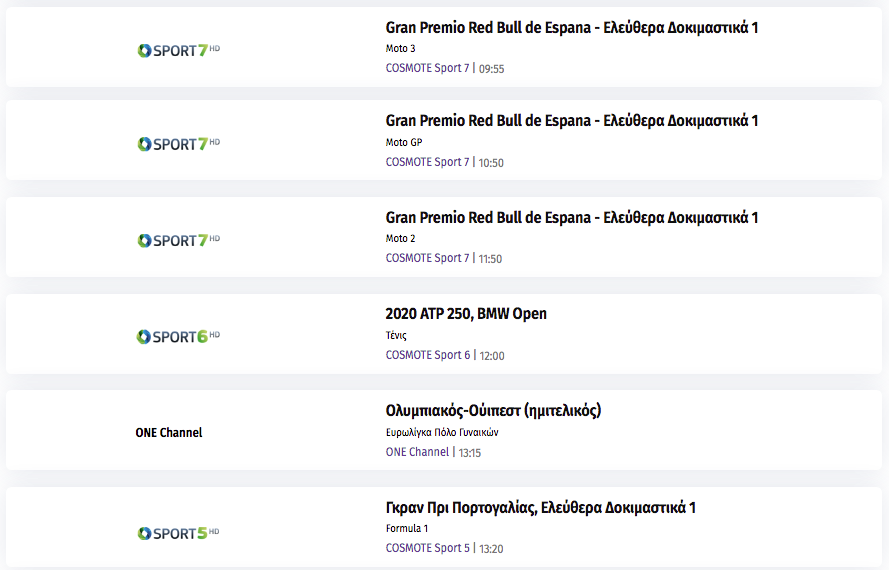
Task: Open Ολυμπιακός-Ούιπεστ (ημιτελικός) listing
Action: tap(493, 411)
